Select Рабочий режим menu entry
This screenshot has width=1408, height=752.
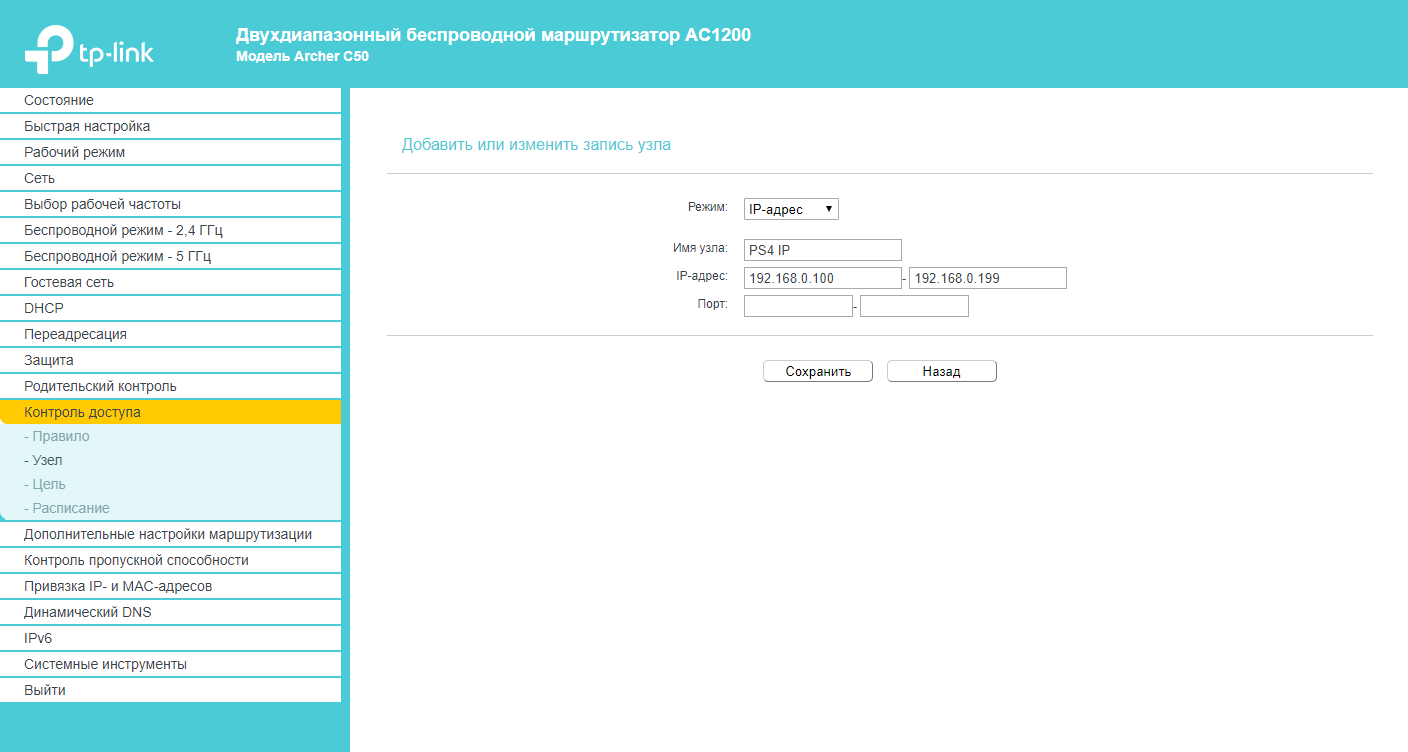(x=170, y=152)
